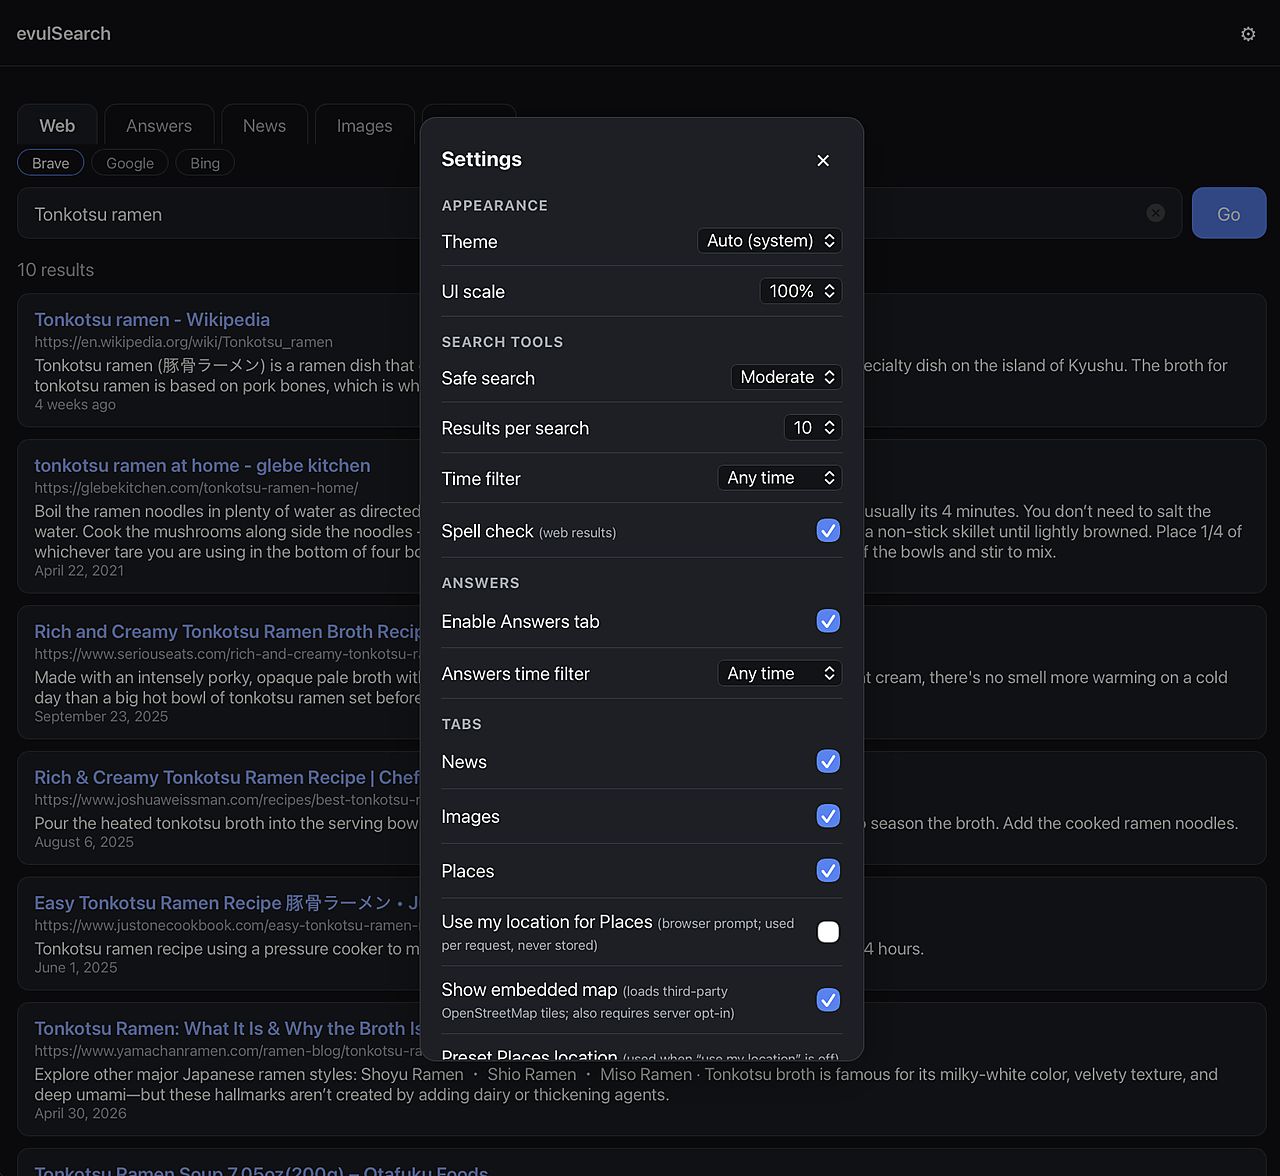Open settings via the gear icon
Viewport: 1280px width, 1176px height.
tap(1248, 34)
